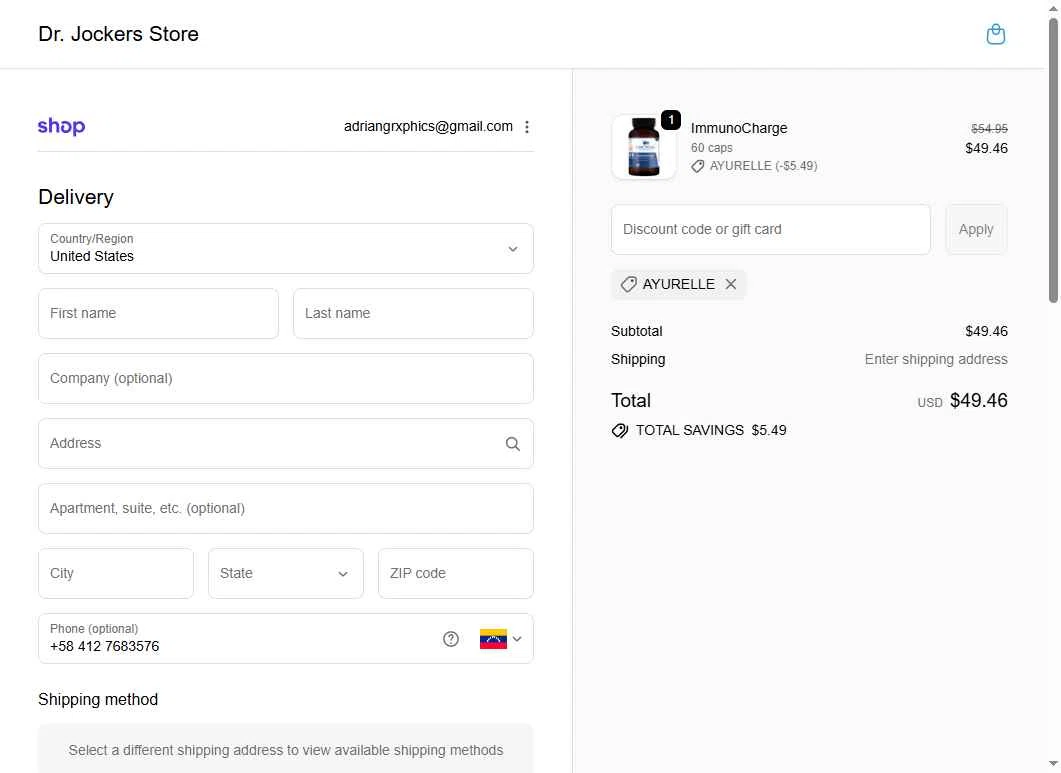Focus the Company (optional) field

coord(286,378)
